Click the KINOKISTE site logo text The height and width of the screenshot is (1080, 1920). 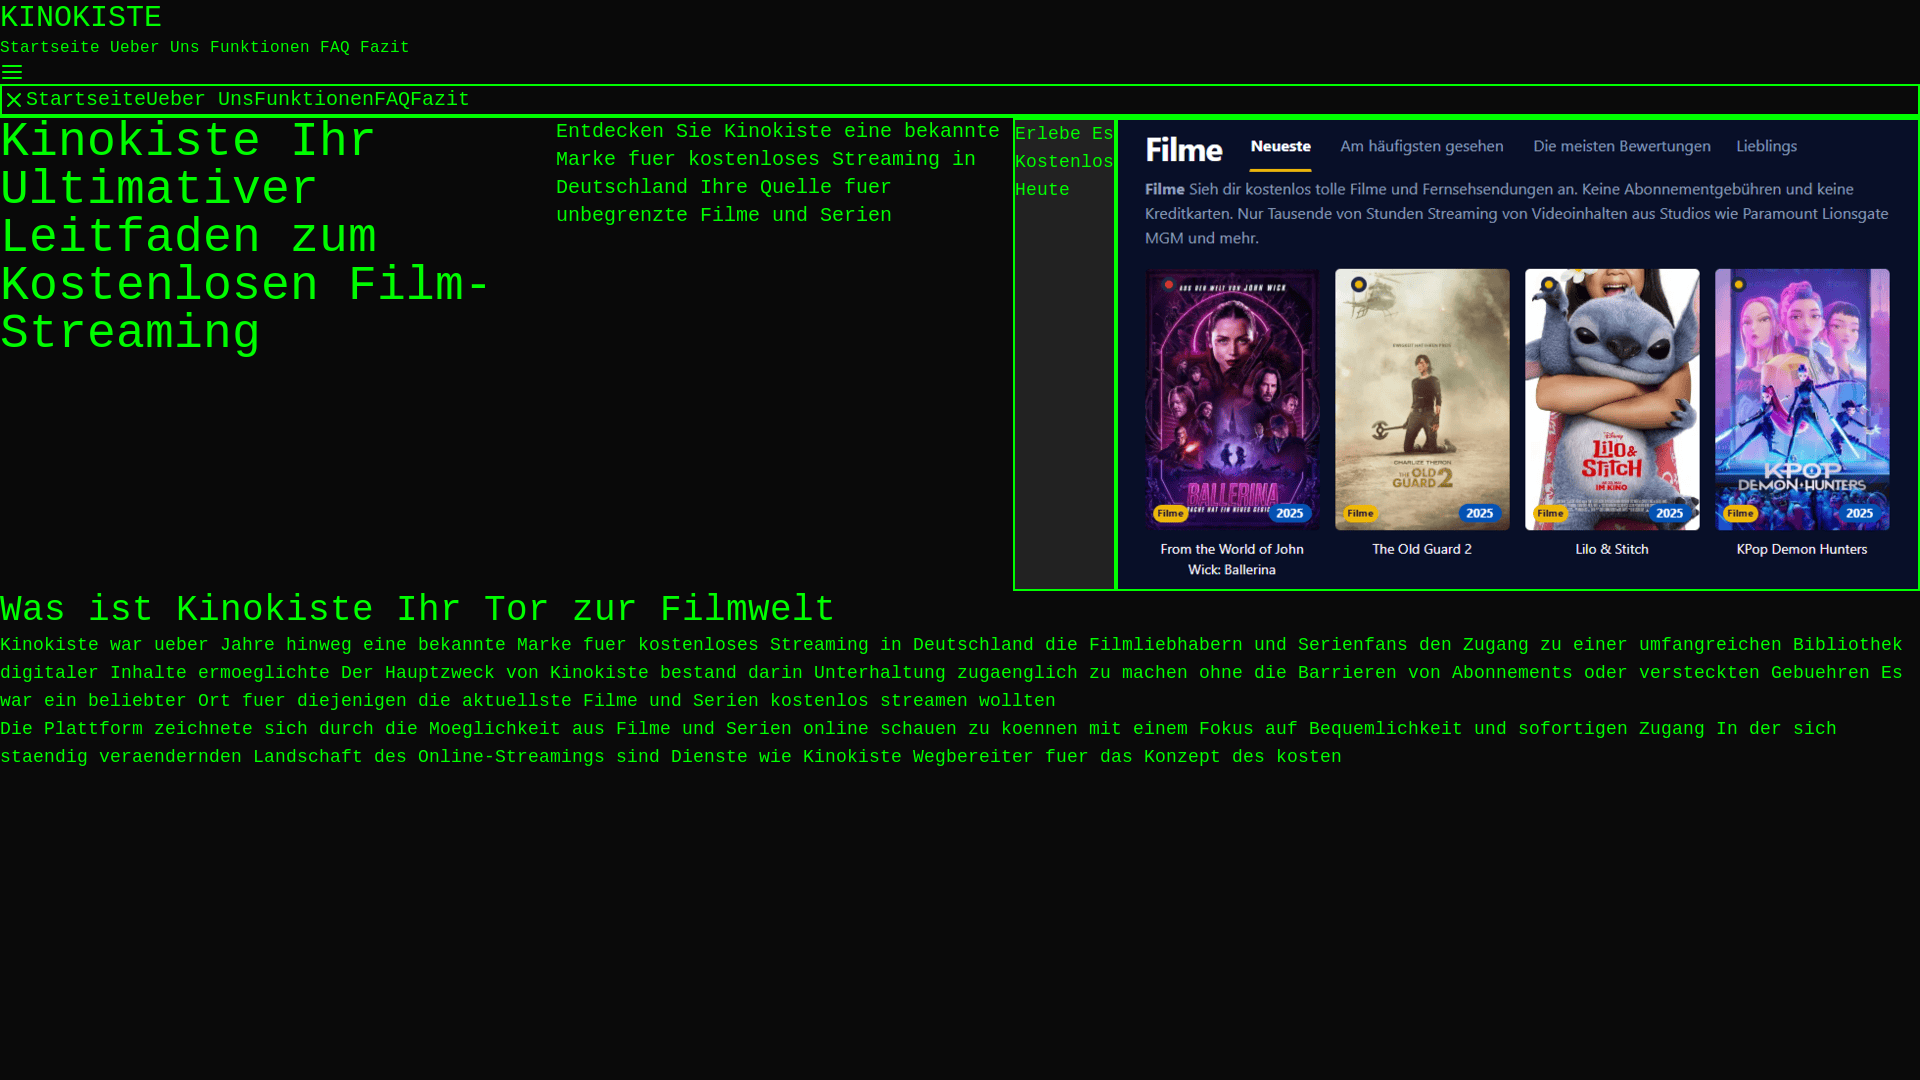[81, 17]
